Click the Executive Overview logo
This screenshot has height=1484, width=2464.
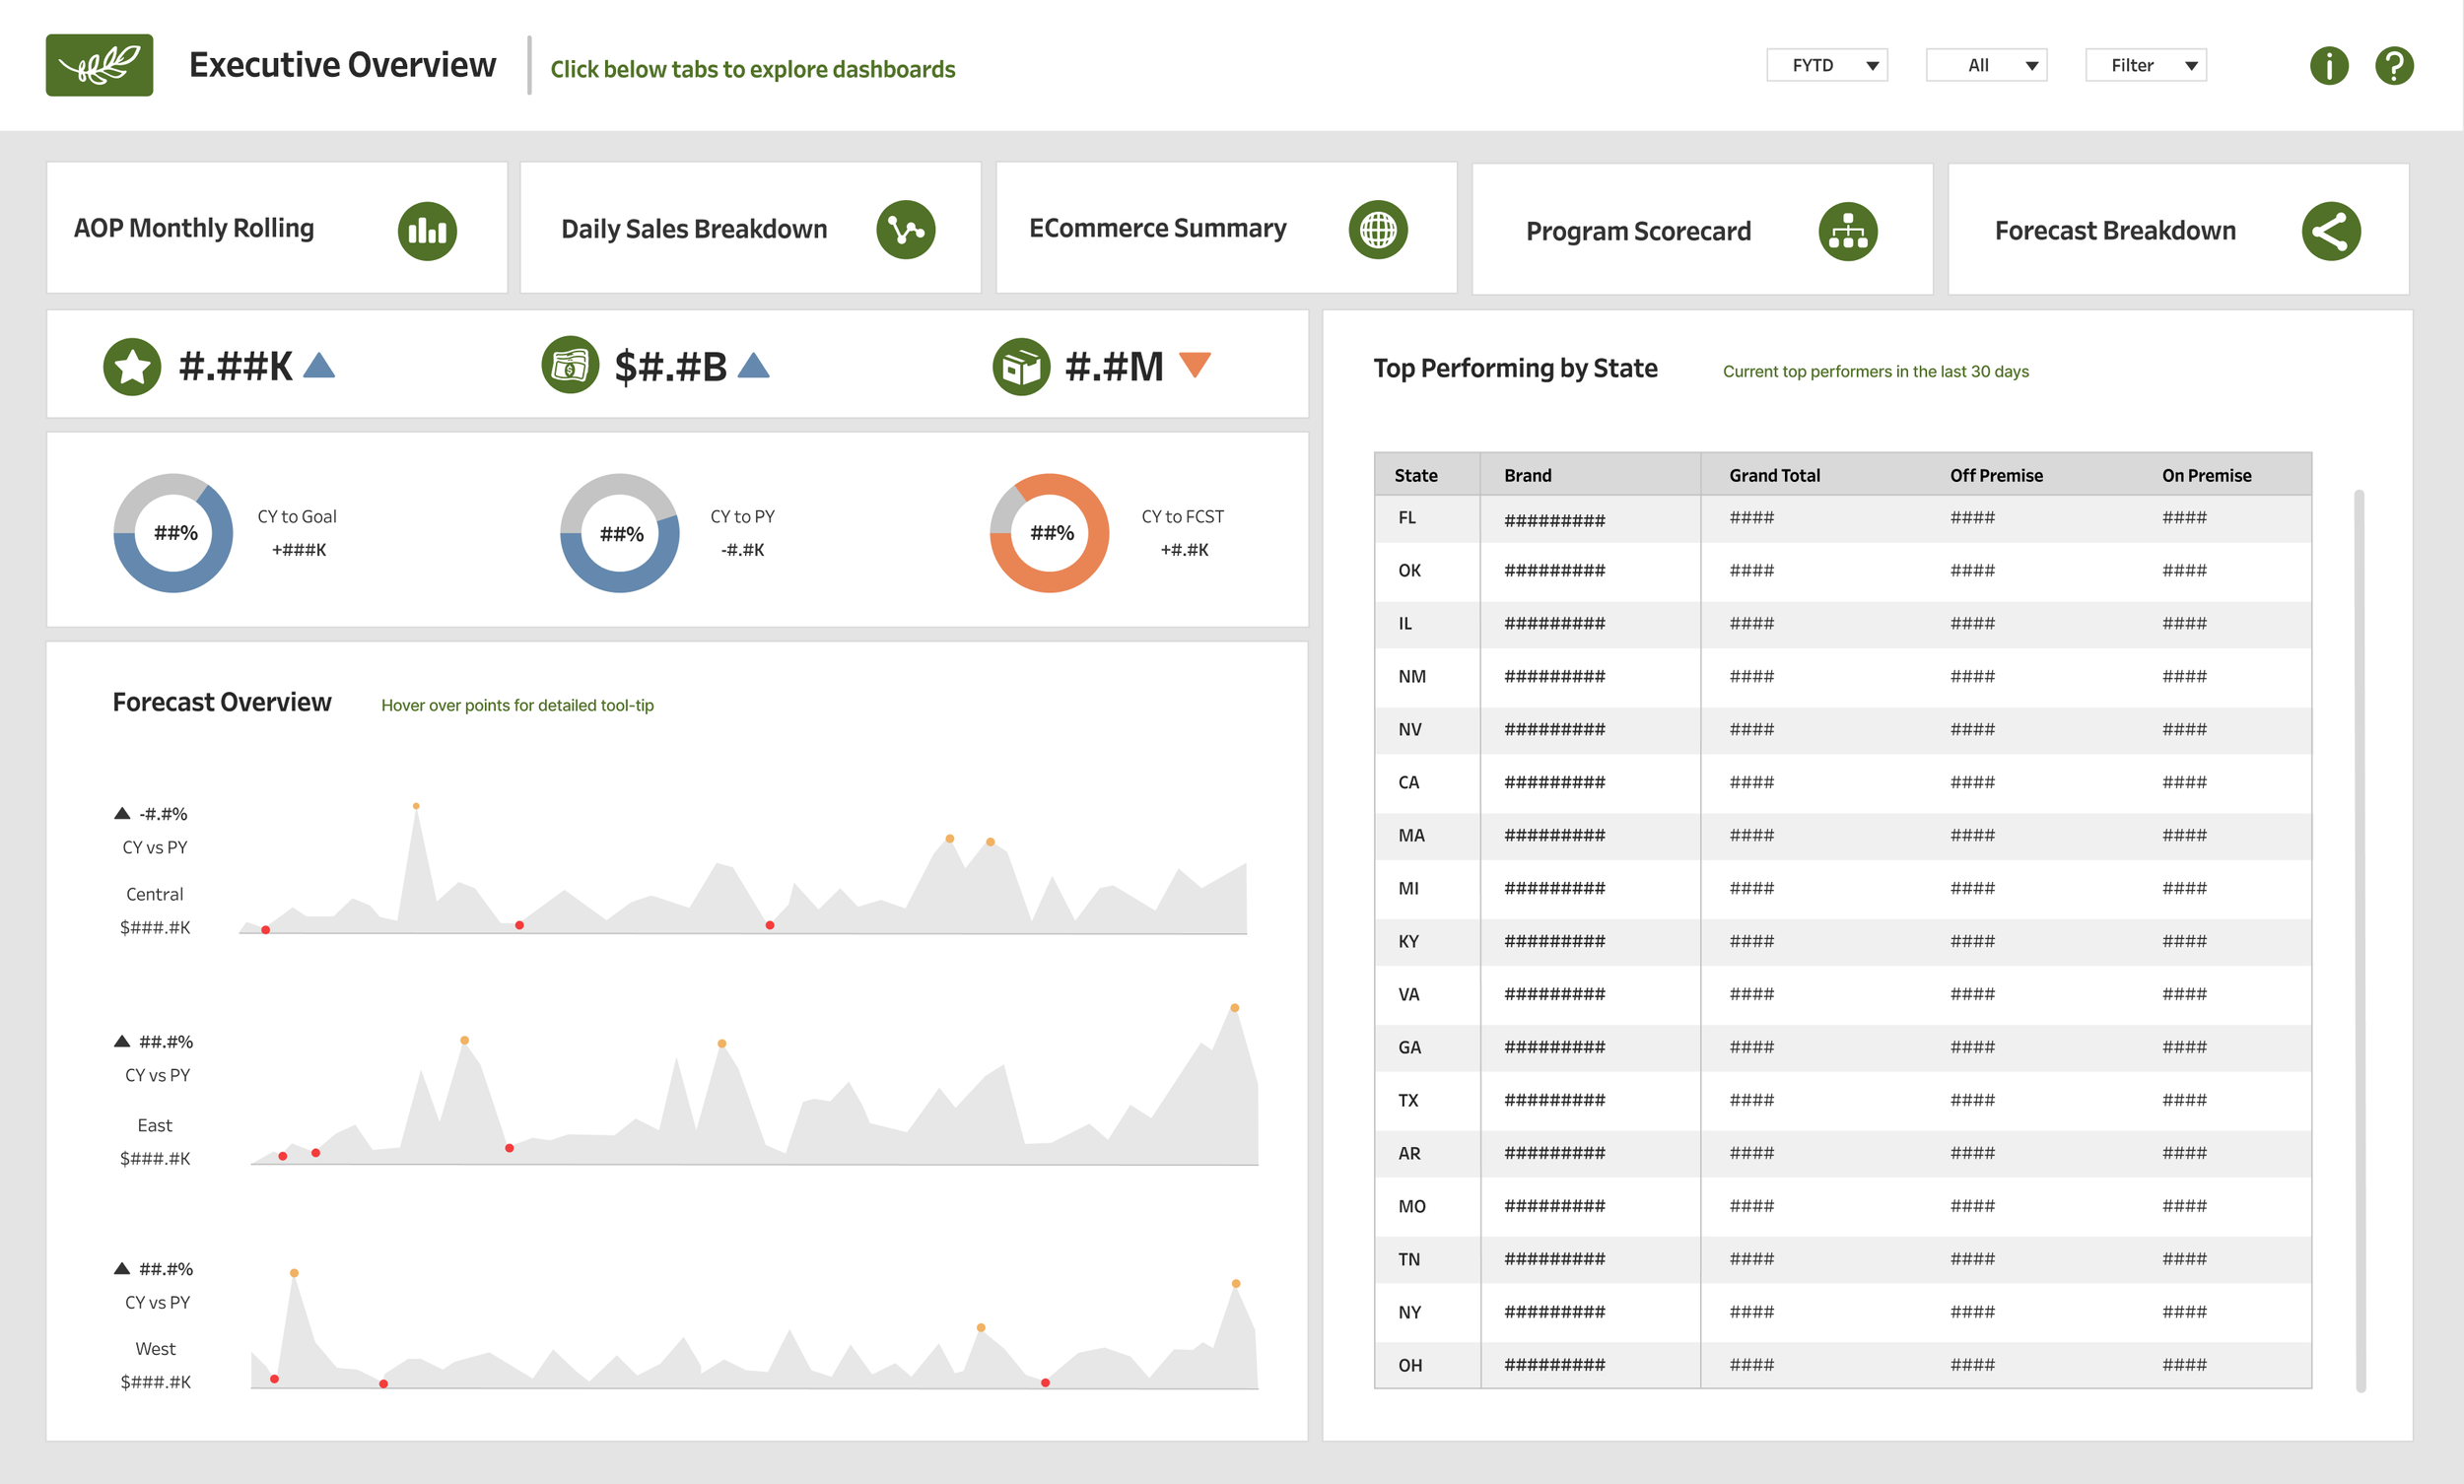(x=99, y=64)
